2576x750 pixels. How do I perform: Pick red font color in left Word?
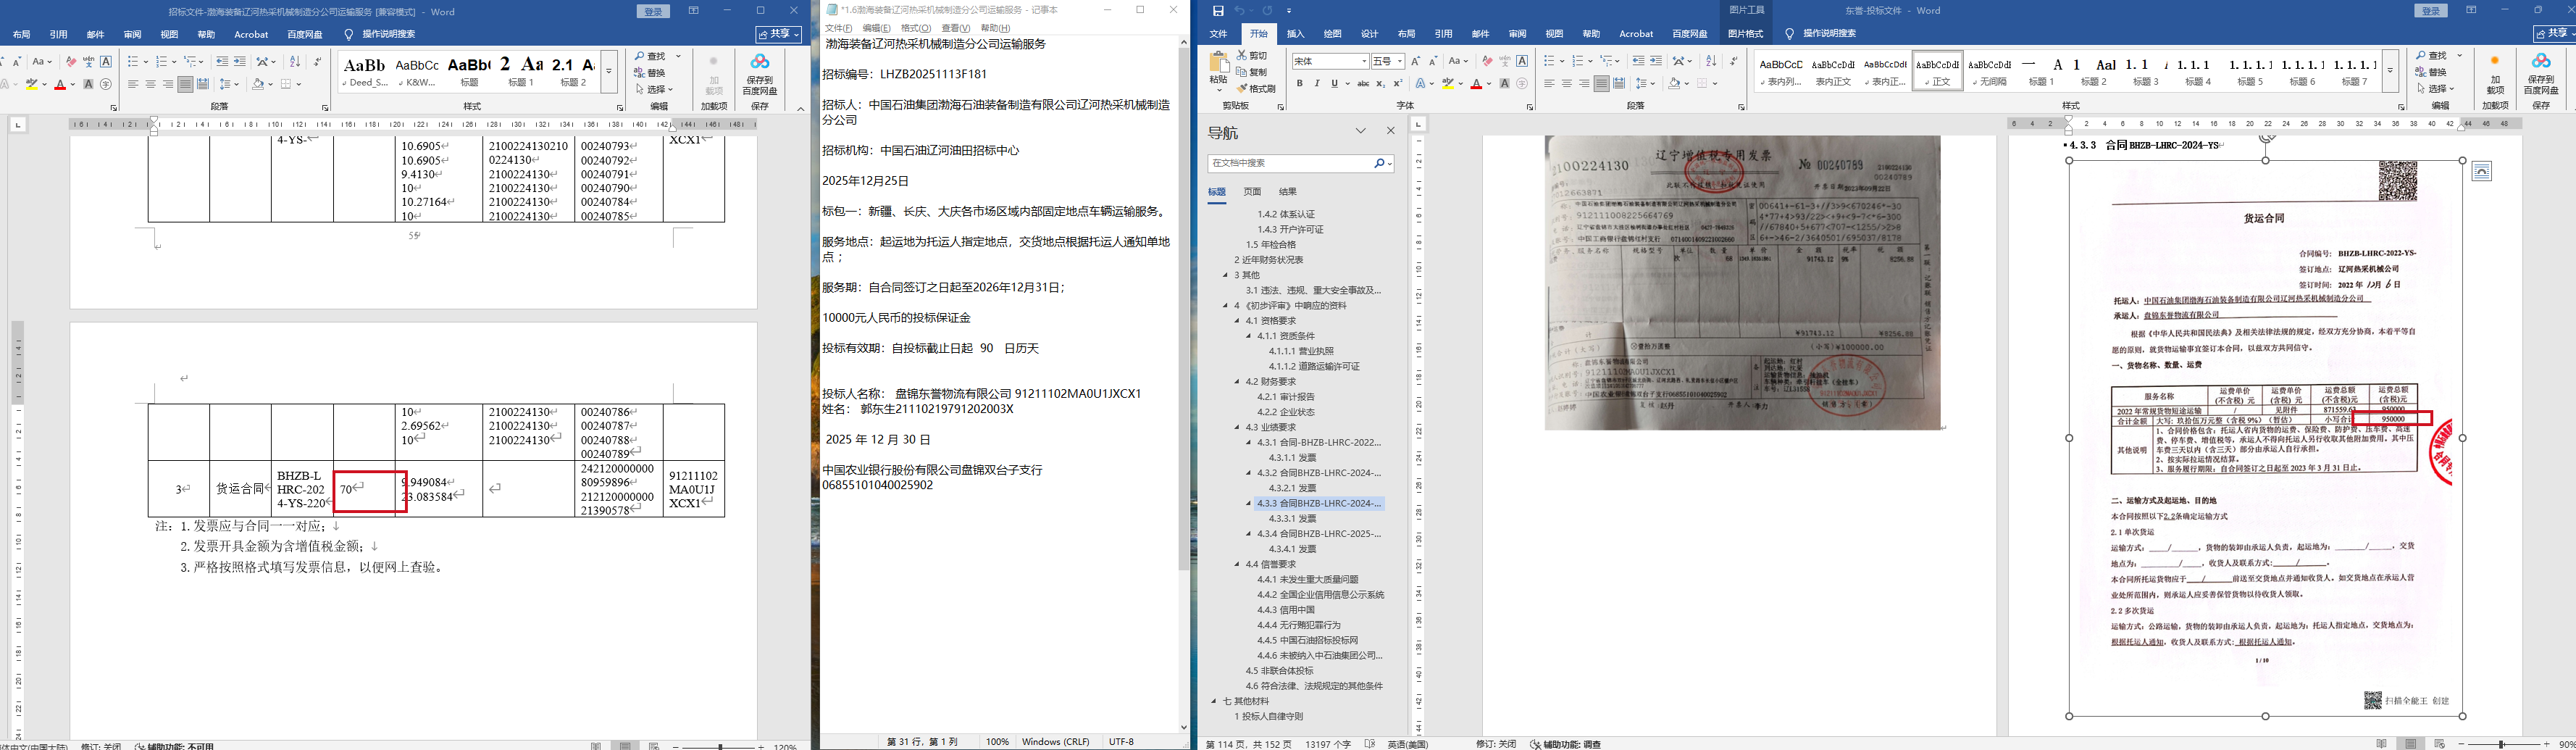[x=60, y=85]
